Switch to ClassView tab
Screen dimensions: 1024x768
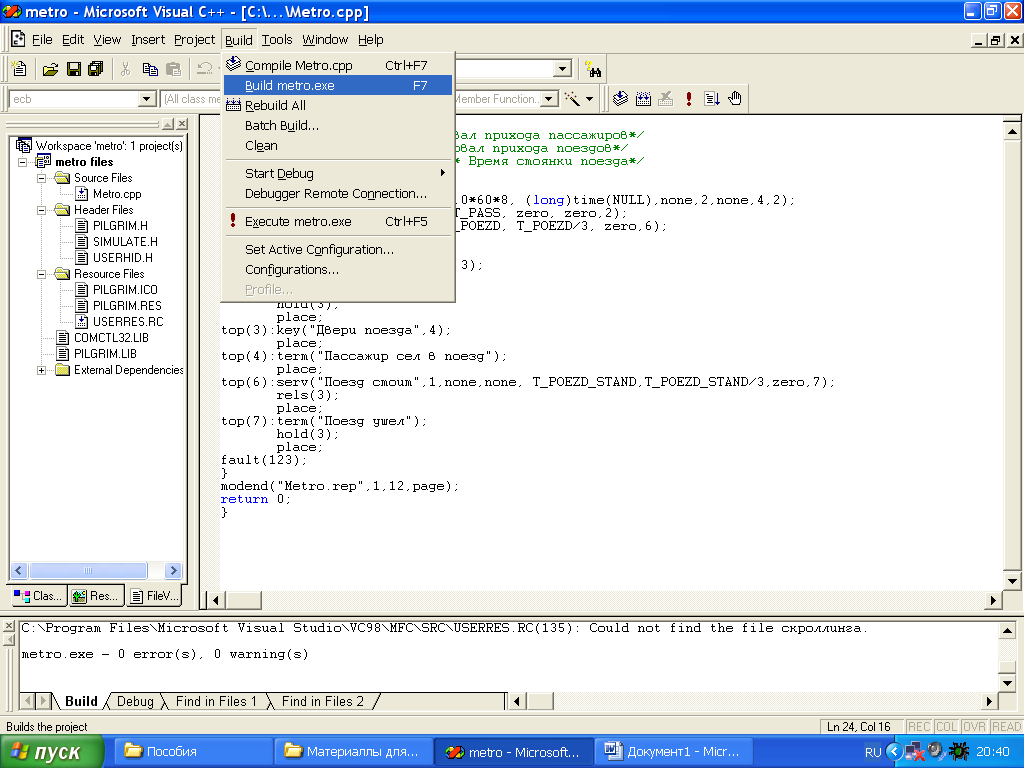pos(37,596)
